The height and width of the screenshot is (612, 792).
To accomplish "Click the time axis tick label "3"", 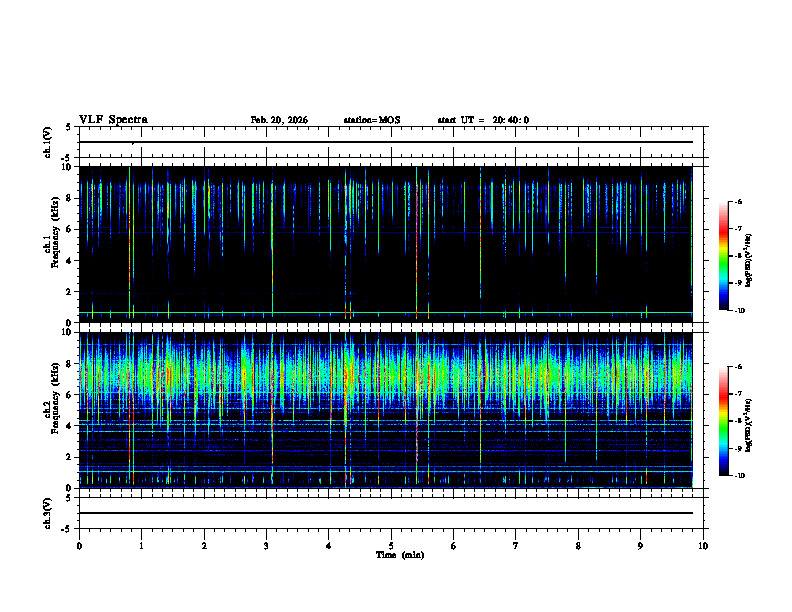I will click(x=266, y=546).
